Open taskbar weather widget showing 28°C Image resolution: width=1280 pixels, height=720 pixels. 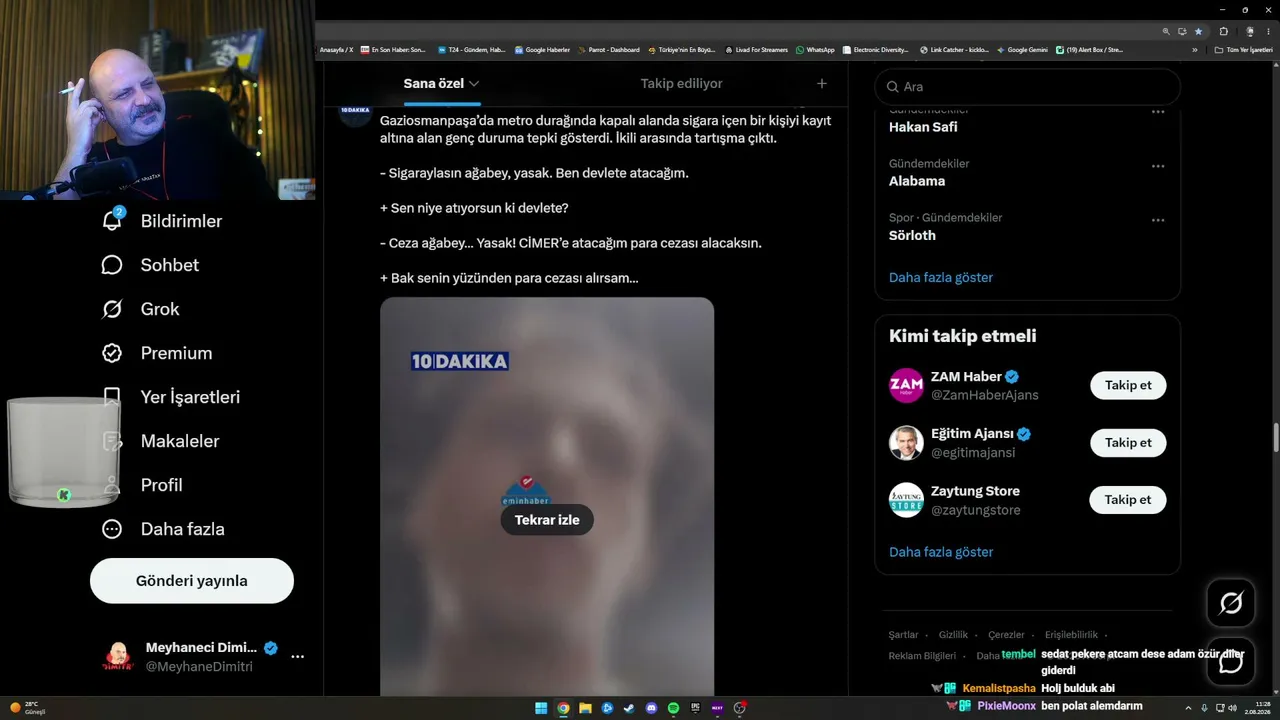pyautogui.click(x=25, y=708)
